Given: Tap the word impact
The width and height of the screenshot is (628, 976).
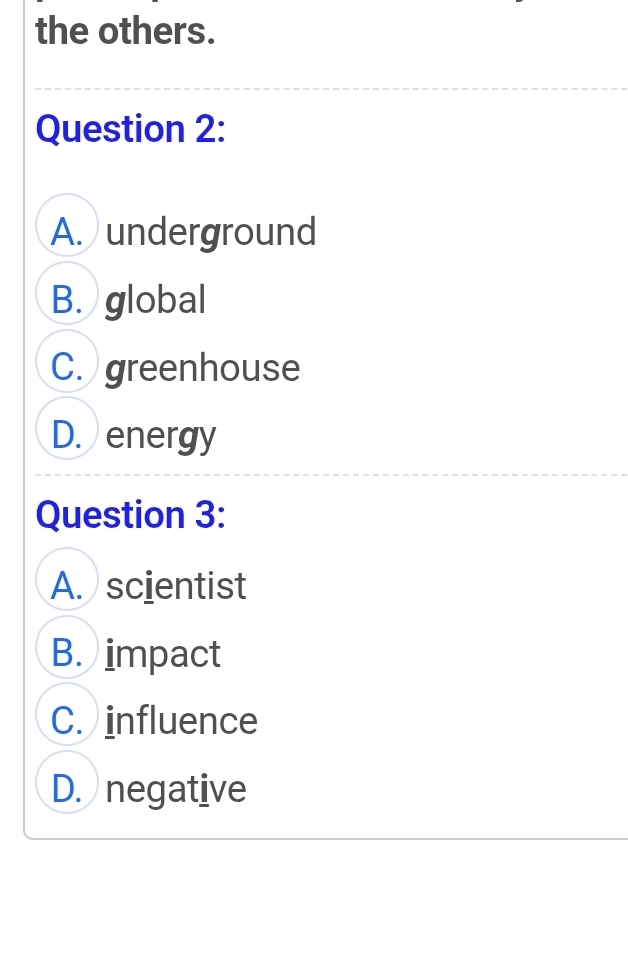Looking at the screenshot, I should (x=164, y=654).
